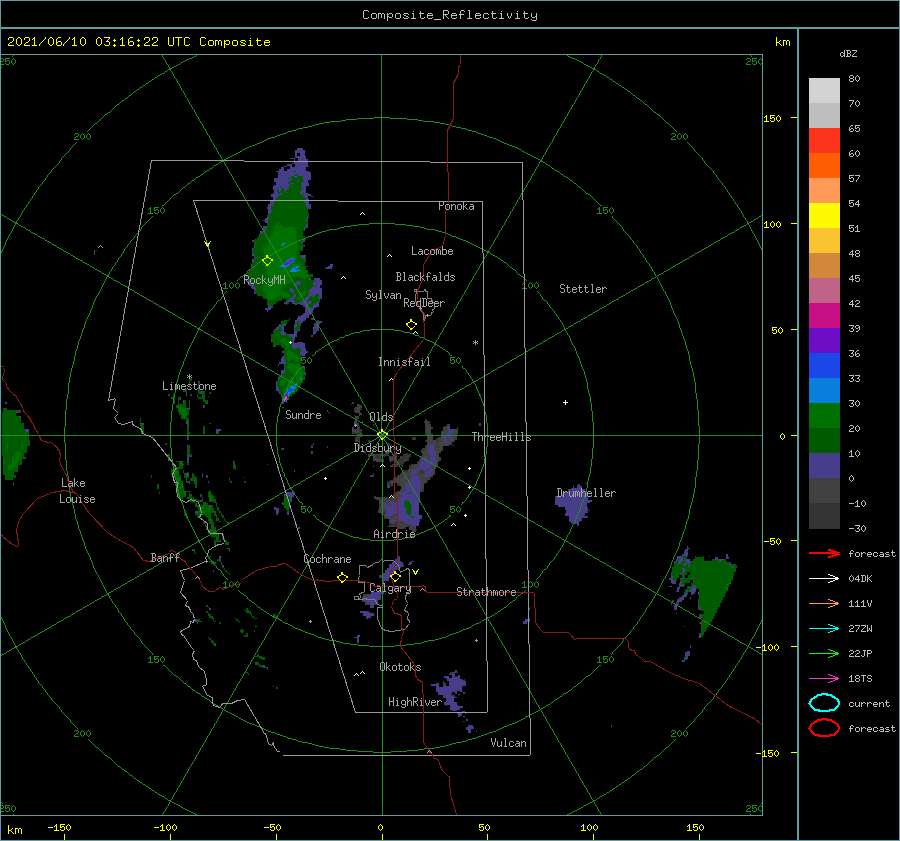The height and width of the screenshot is (841, 900).
Task: Click the yellow diamond marker at Olds
Action: coord(382,435)
